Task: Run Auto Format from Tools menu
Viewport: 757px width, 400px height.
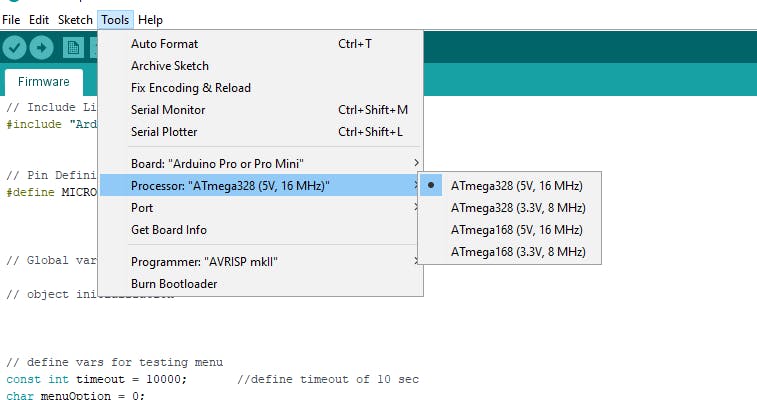Action: (164, 44)
